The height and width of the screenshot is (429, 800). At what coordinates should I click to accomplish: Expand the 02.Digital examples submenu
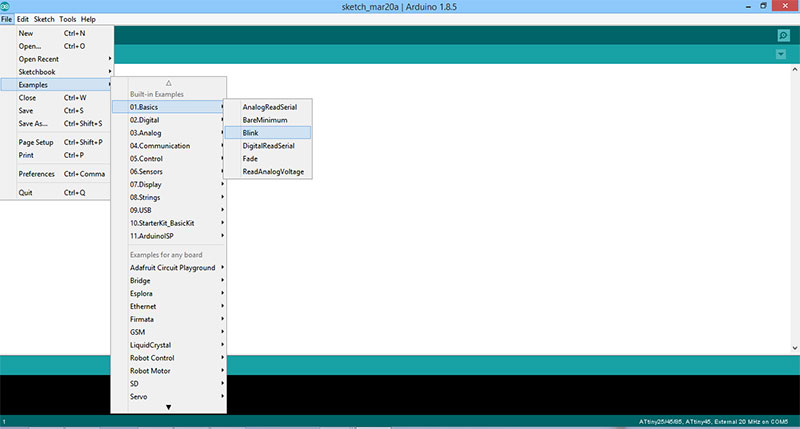(x=169, y=120)
